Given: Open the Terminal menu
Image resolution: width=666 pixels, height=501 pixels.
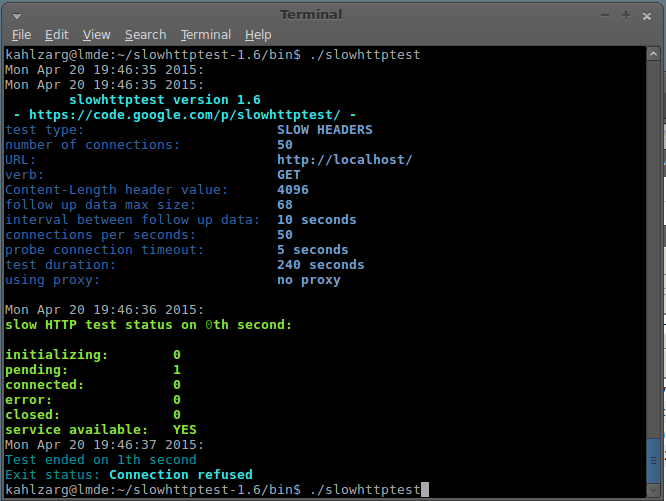Looking at the screenshot, I should point(205,35).
